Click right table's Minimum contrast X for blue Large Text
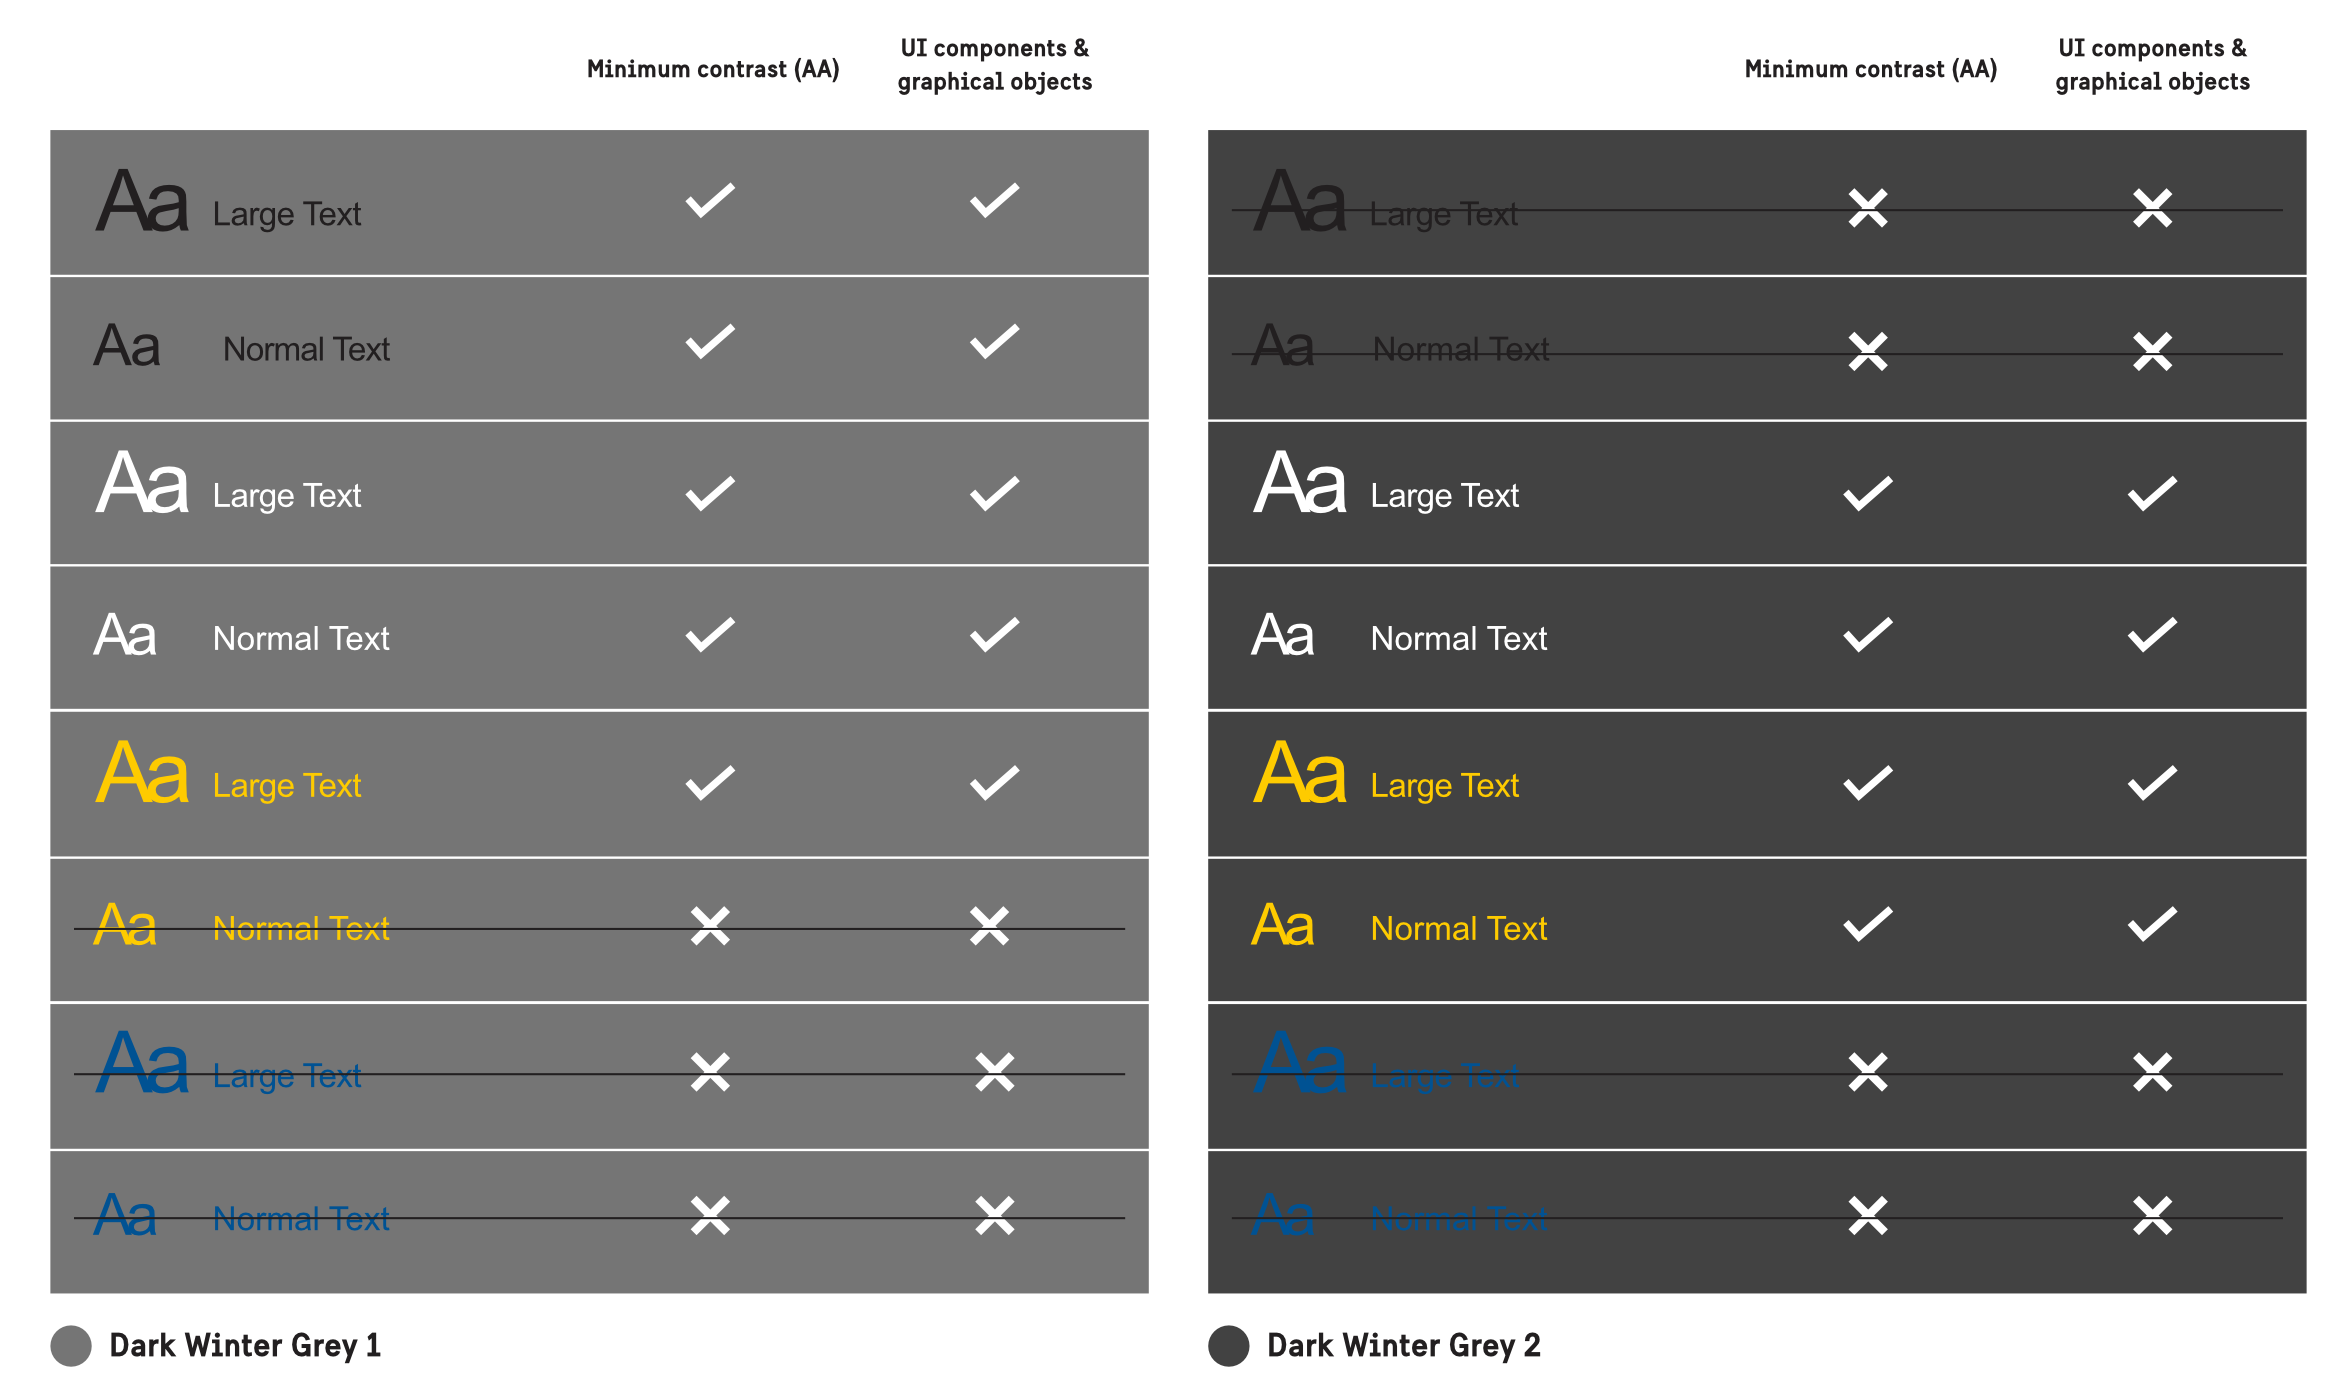 [x=1867, y=1072]
